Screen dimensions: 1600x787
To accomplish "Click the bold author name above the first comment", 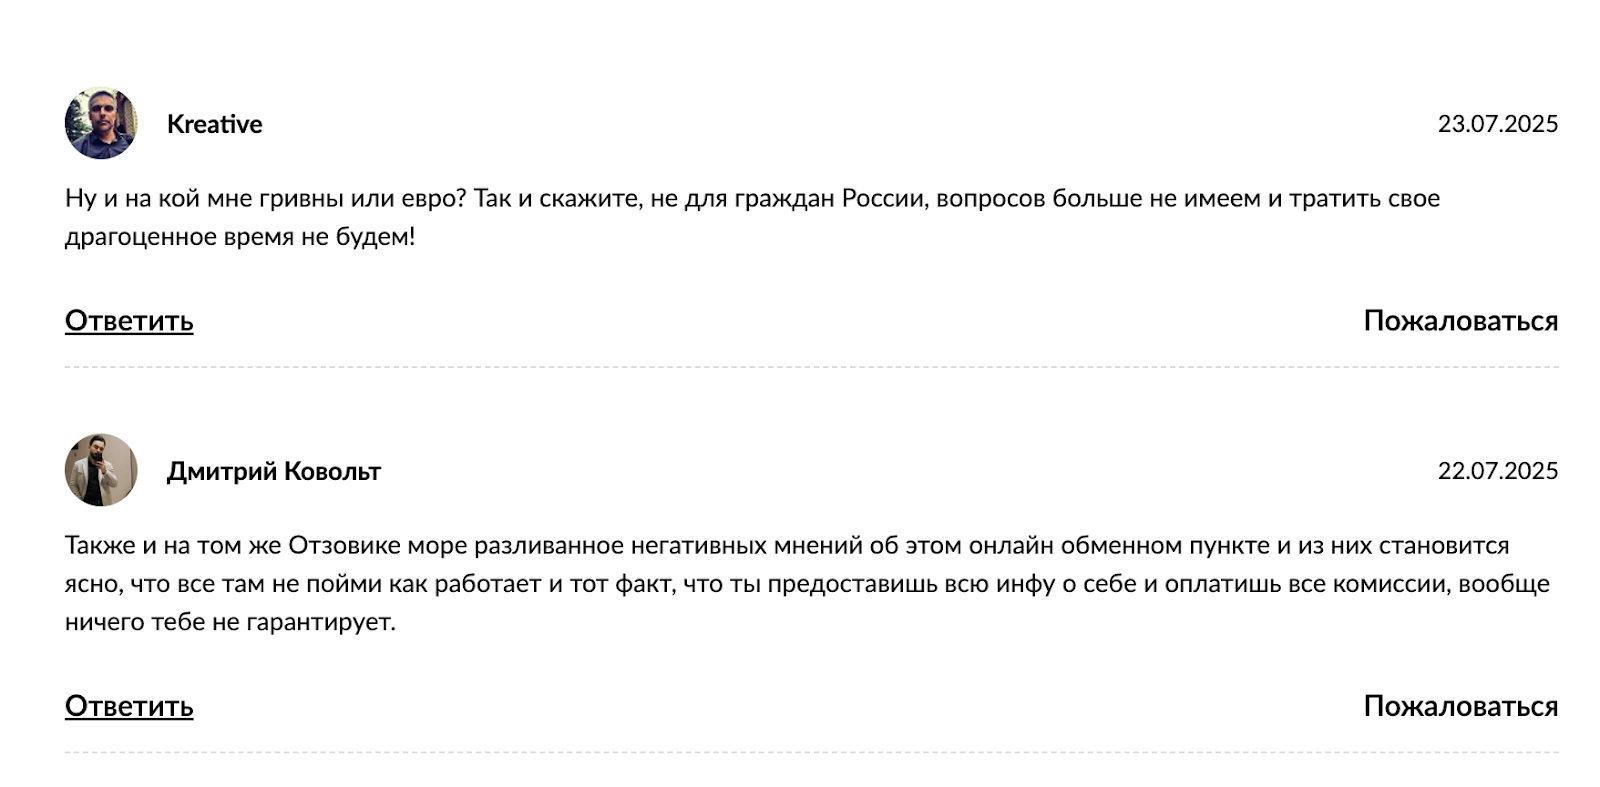I will click(213, 124).
